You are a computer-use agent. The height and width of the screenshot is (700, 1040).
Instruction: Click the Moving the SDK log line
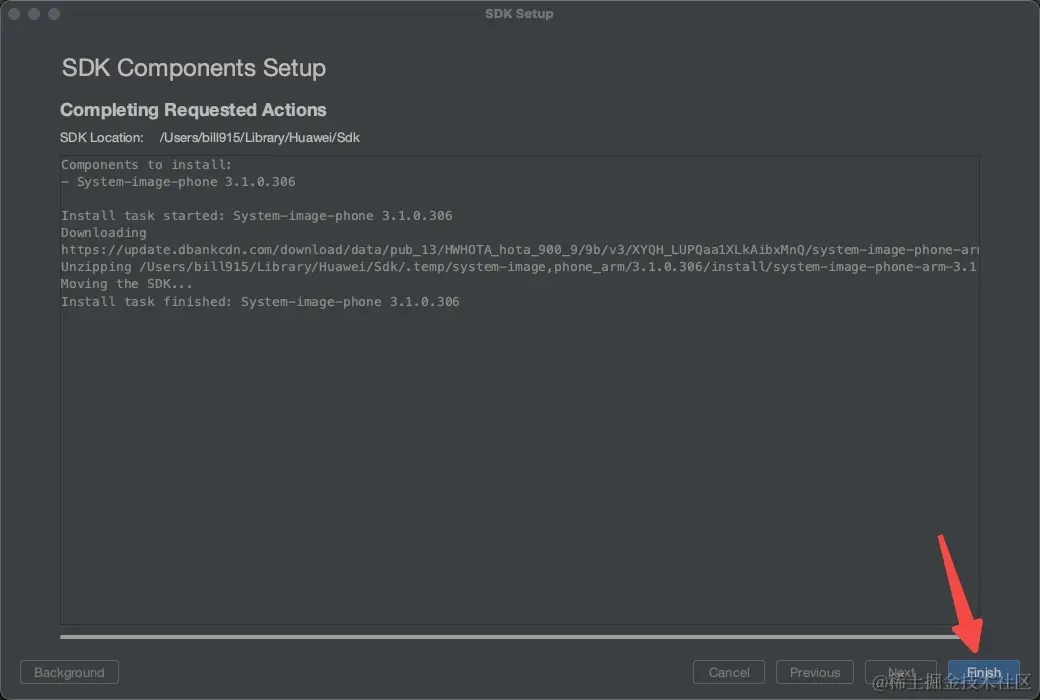pyautogui.click(x=127, y=284)
